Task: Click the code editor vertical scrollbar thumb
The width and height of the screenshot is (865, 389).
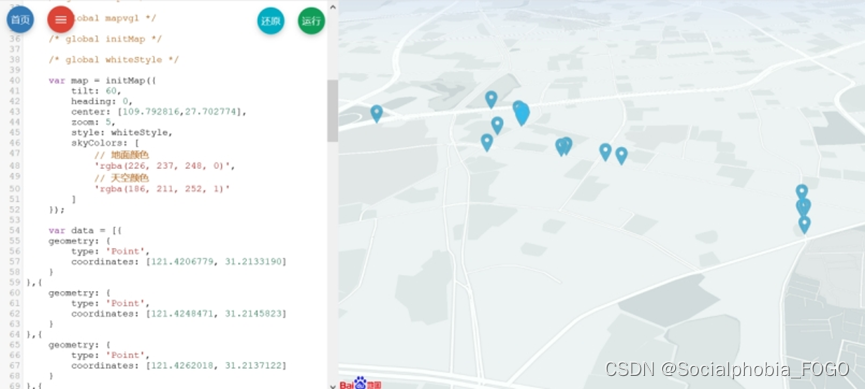Action: point(333,110)
